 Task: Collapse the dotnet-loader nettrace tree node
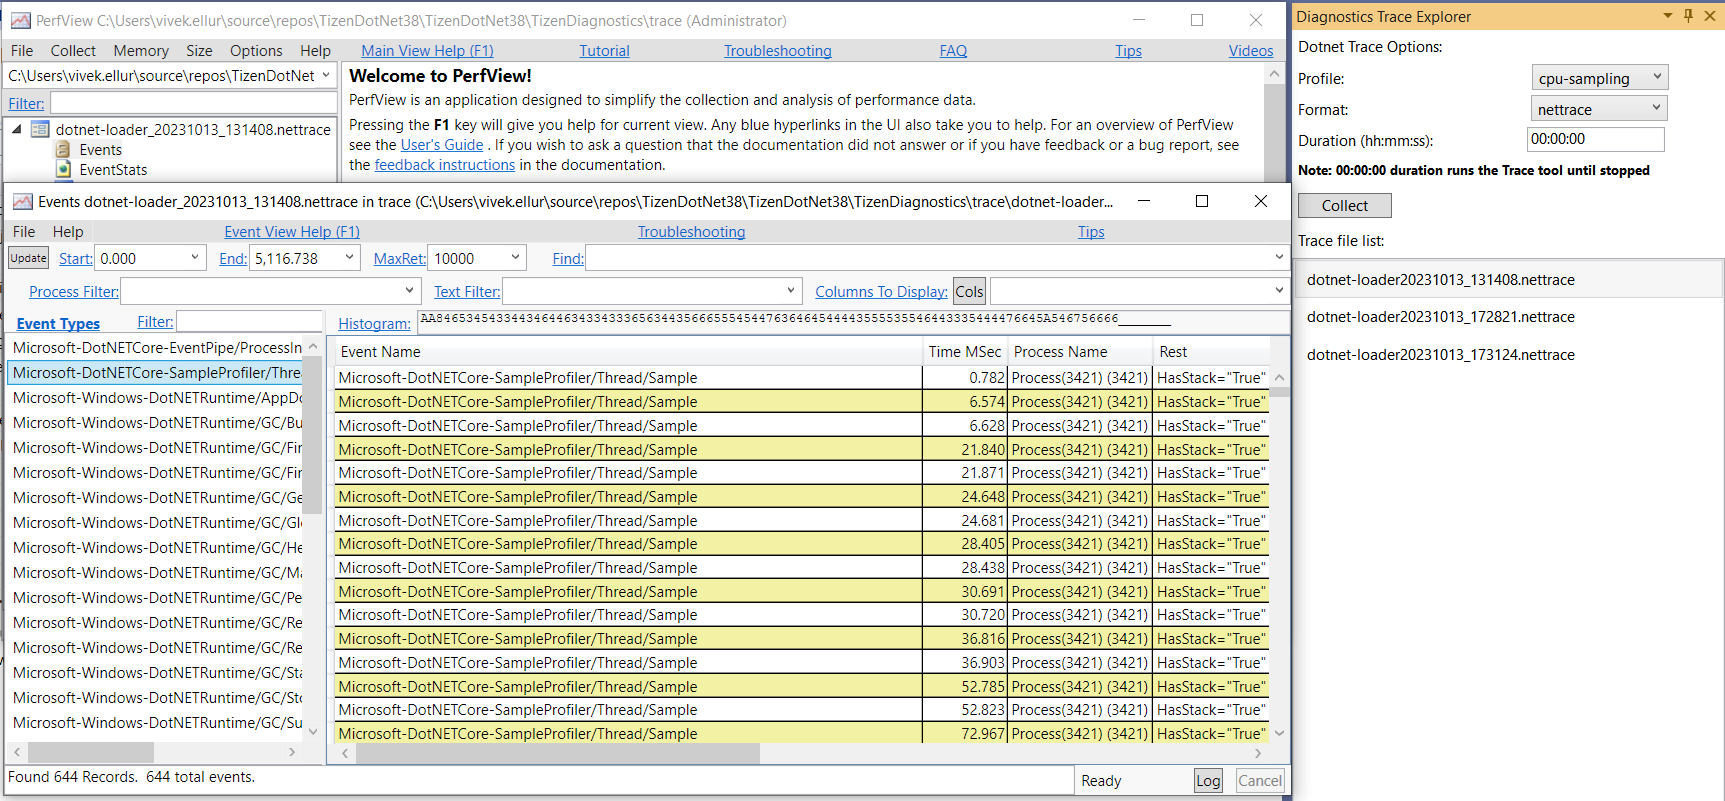coord(17,129)
